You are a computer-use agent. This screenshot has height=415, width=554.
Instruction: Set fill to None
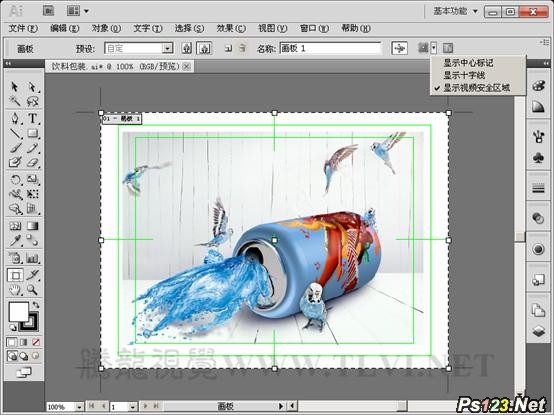(36, 342)
